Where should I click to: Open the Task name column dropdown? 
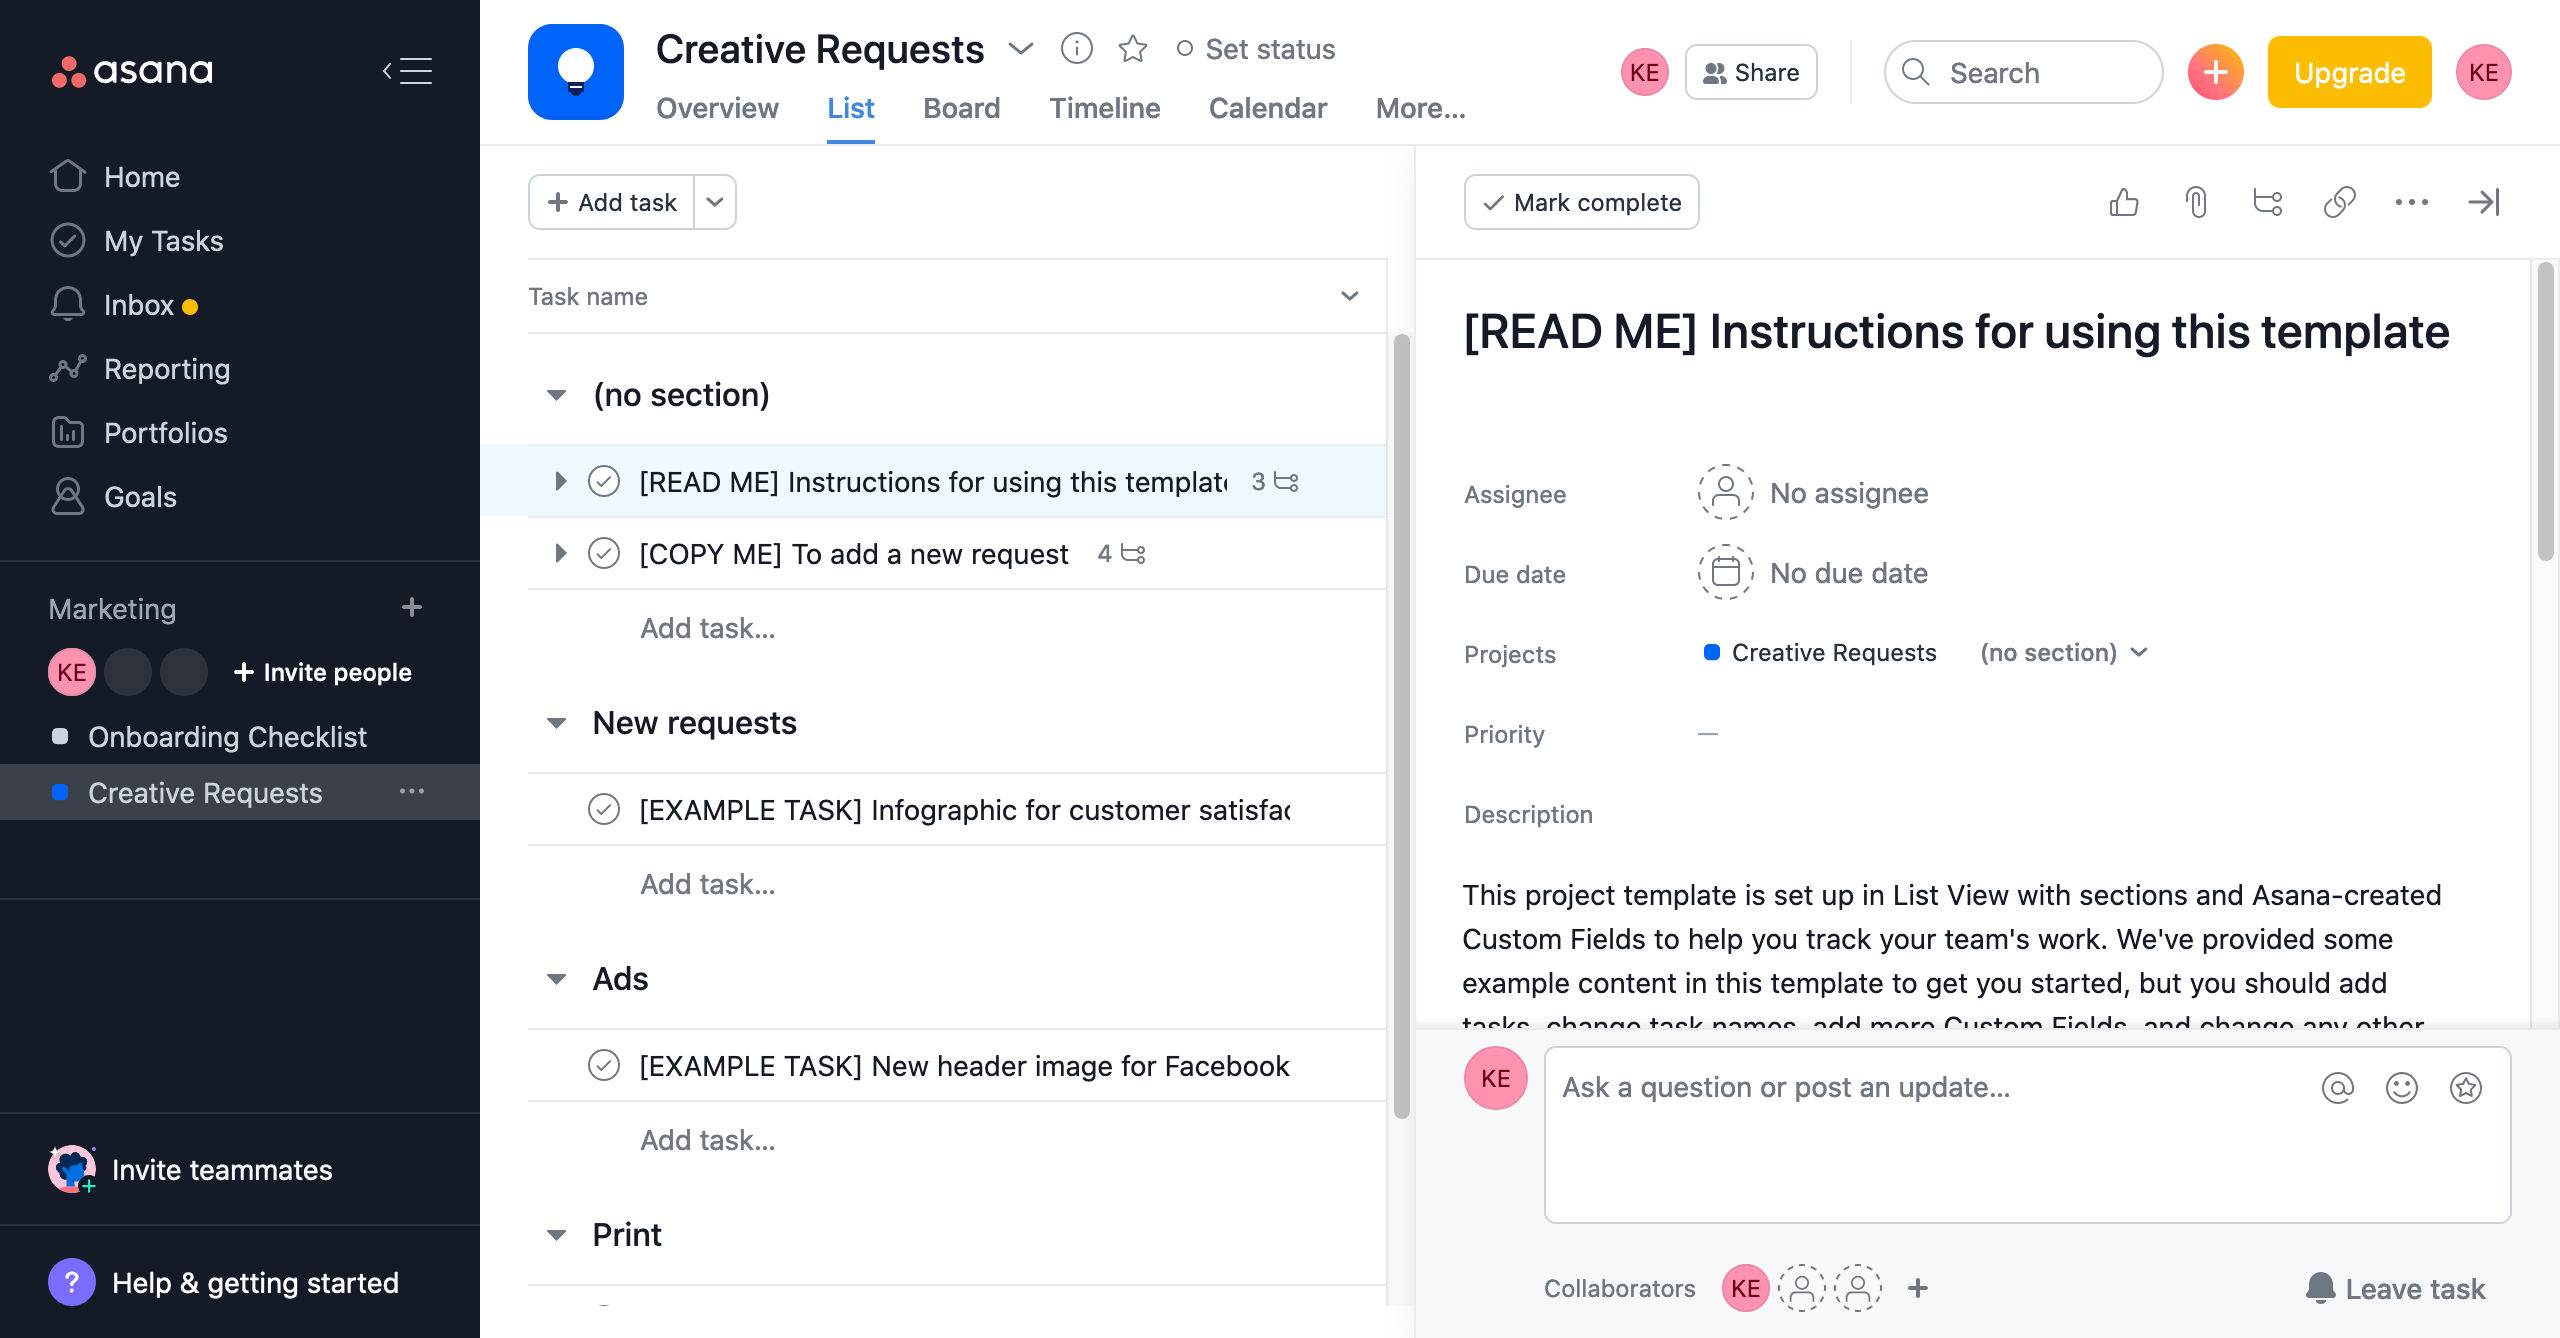(x=1349, y=296)
